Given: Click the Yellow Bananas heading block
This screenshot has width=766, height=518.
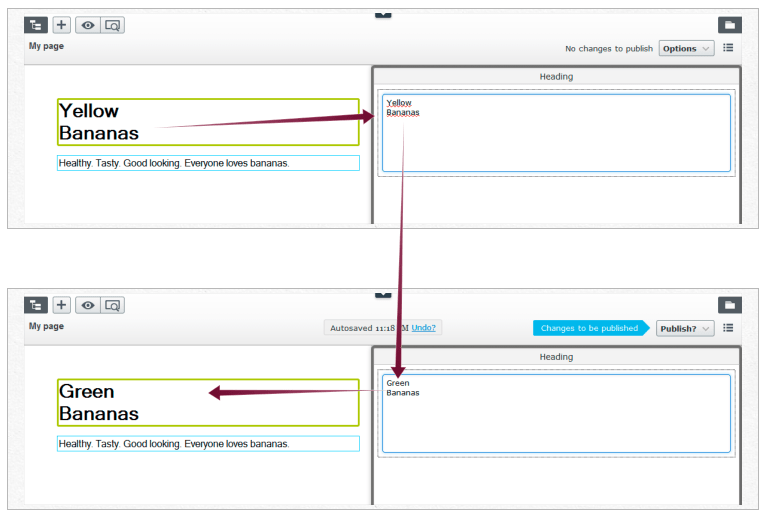Looking at the screenshot, I should [x=208, y=122].
